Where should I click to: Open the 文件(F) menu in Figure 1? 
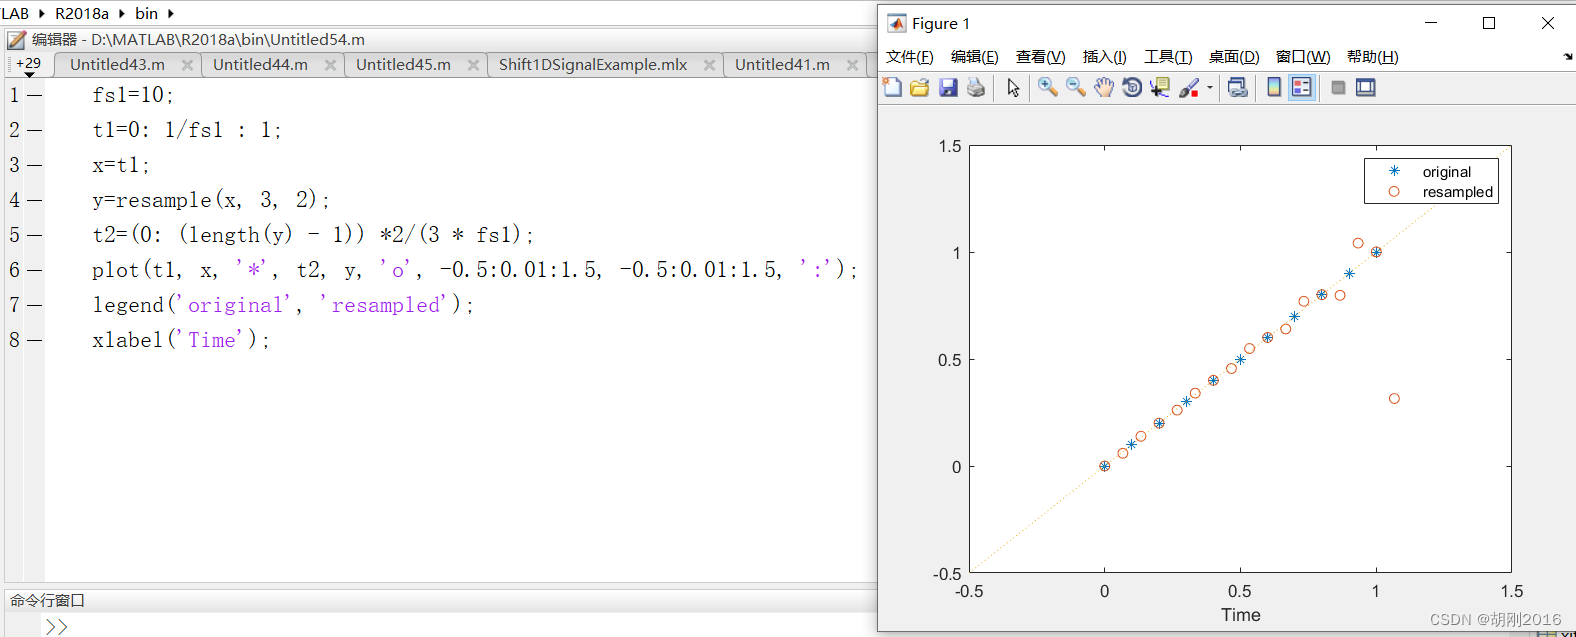(909, 57)
